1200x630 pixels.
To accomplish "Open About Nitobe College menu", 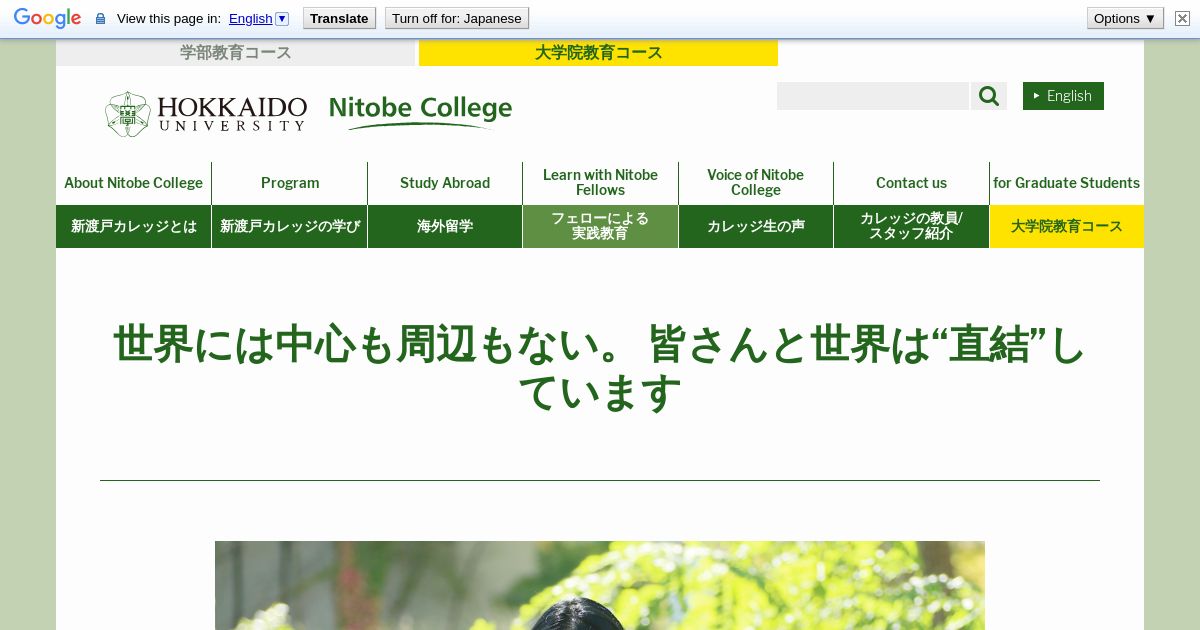I will (133, 183).
